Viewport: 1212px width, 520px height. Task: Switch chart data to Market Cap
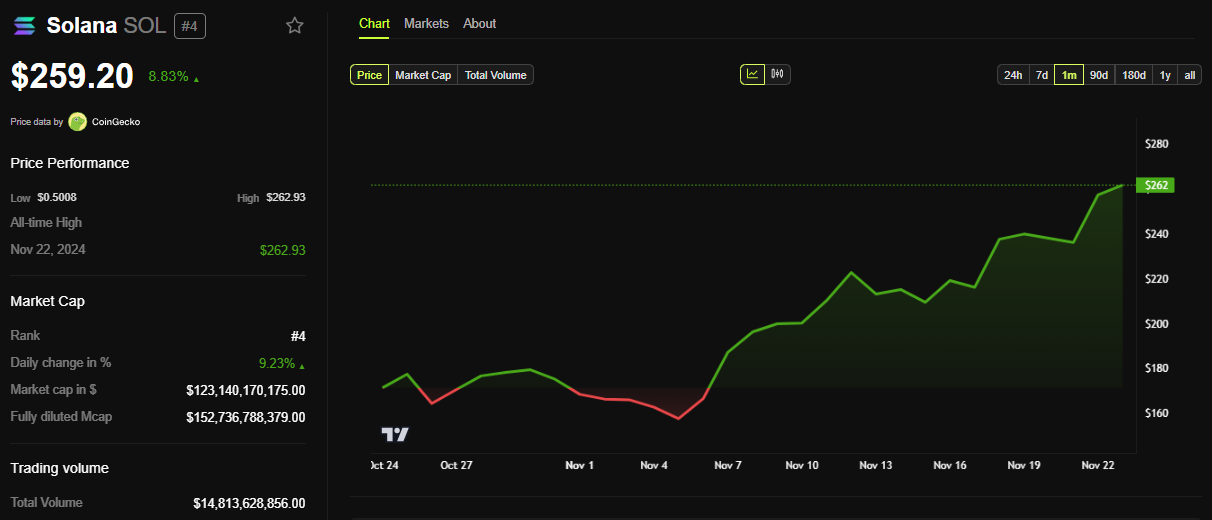tap(423, 75)
